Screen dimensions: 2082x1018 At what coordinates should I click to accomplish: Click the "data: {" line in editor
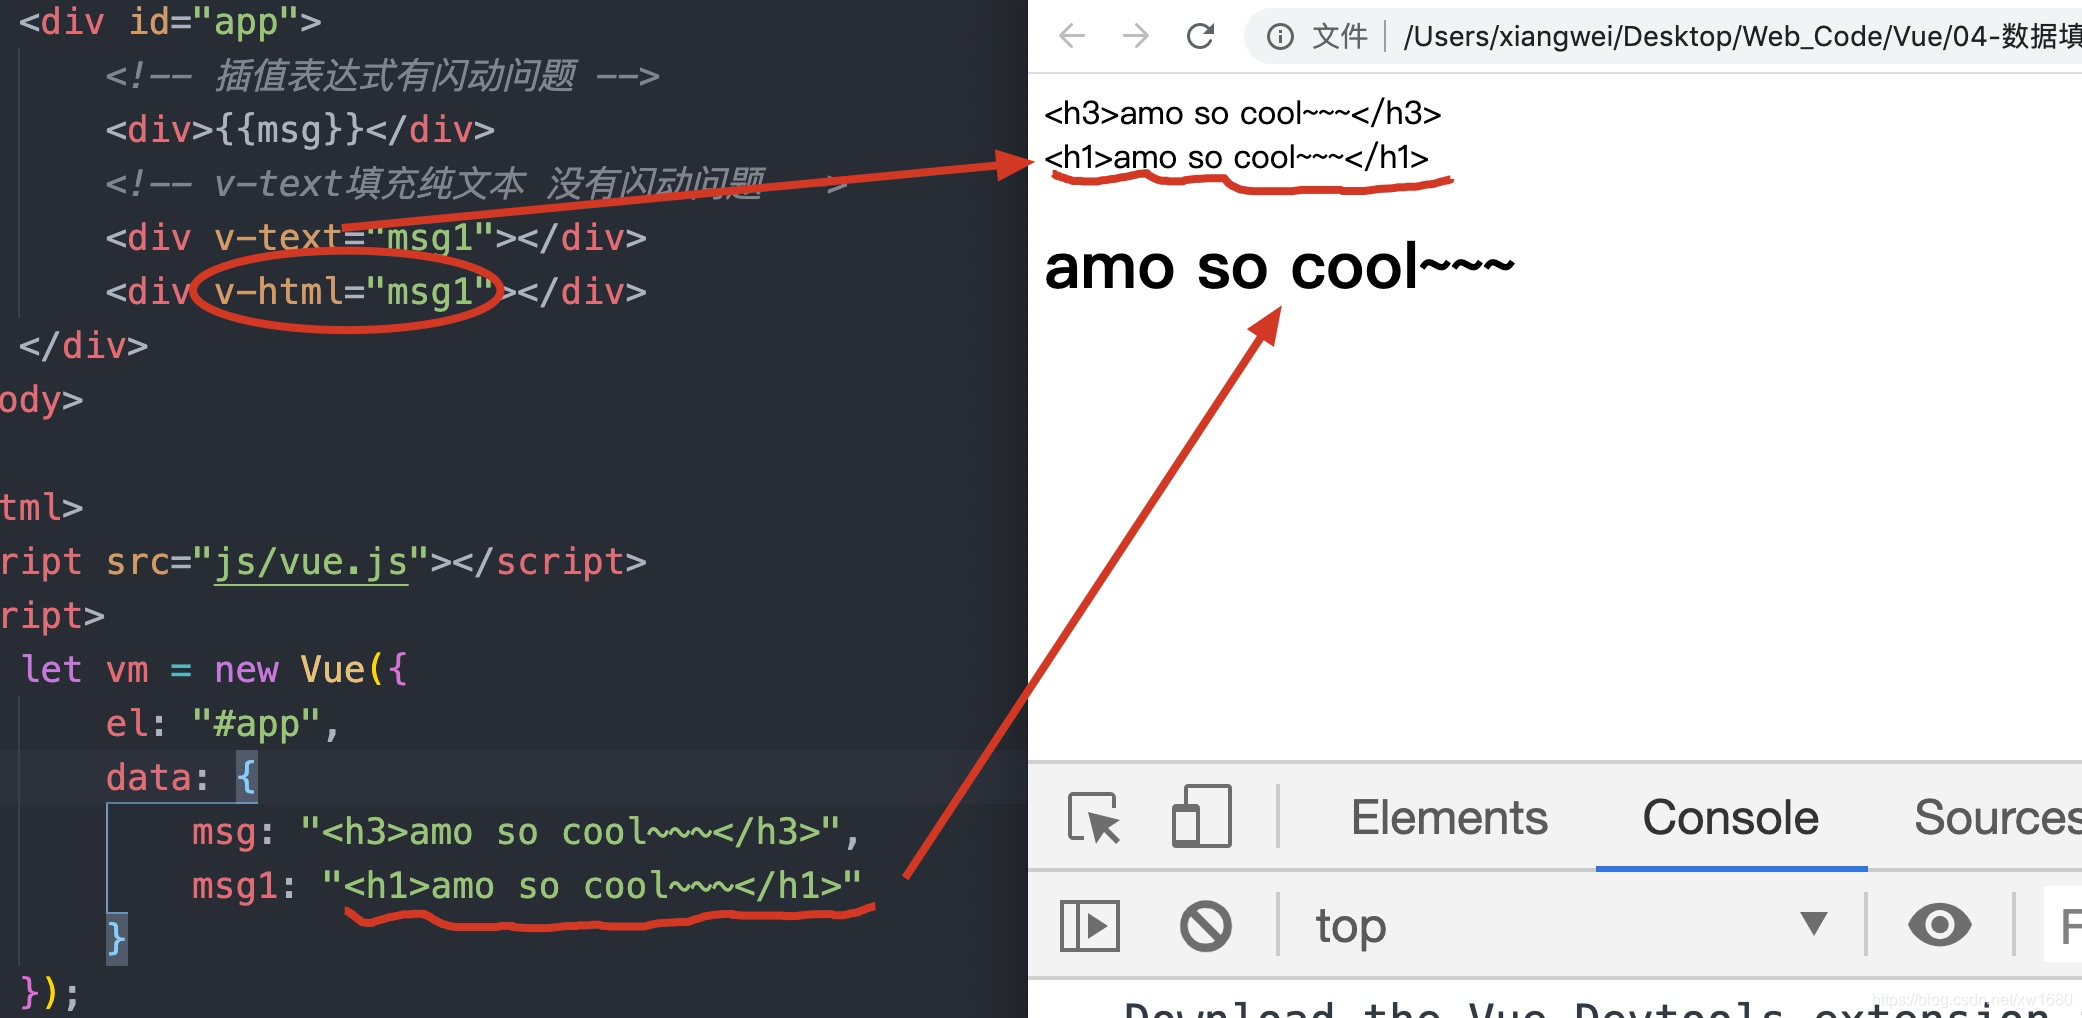[182, 777]
